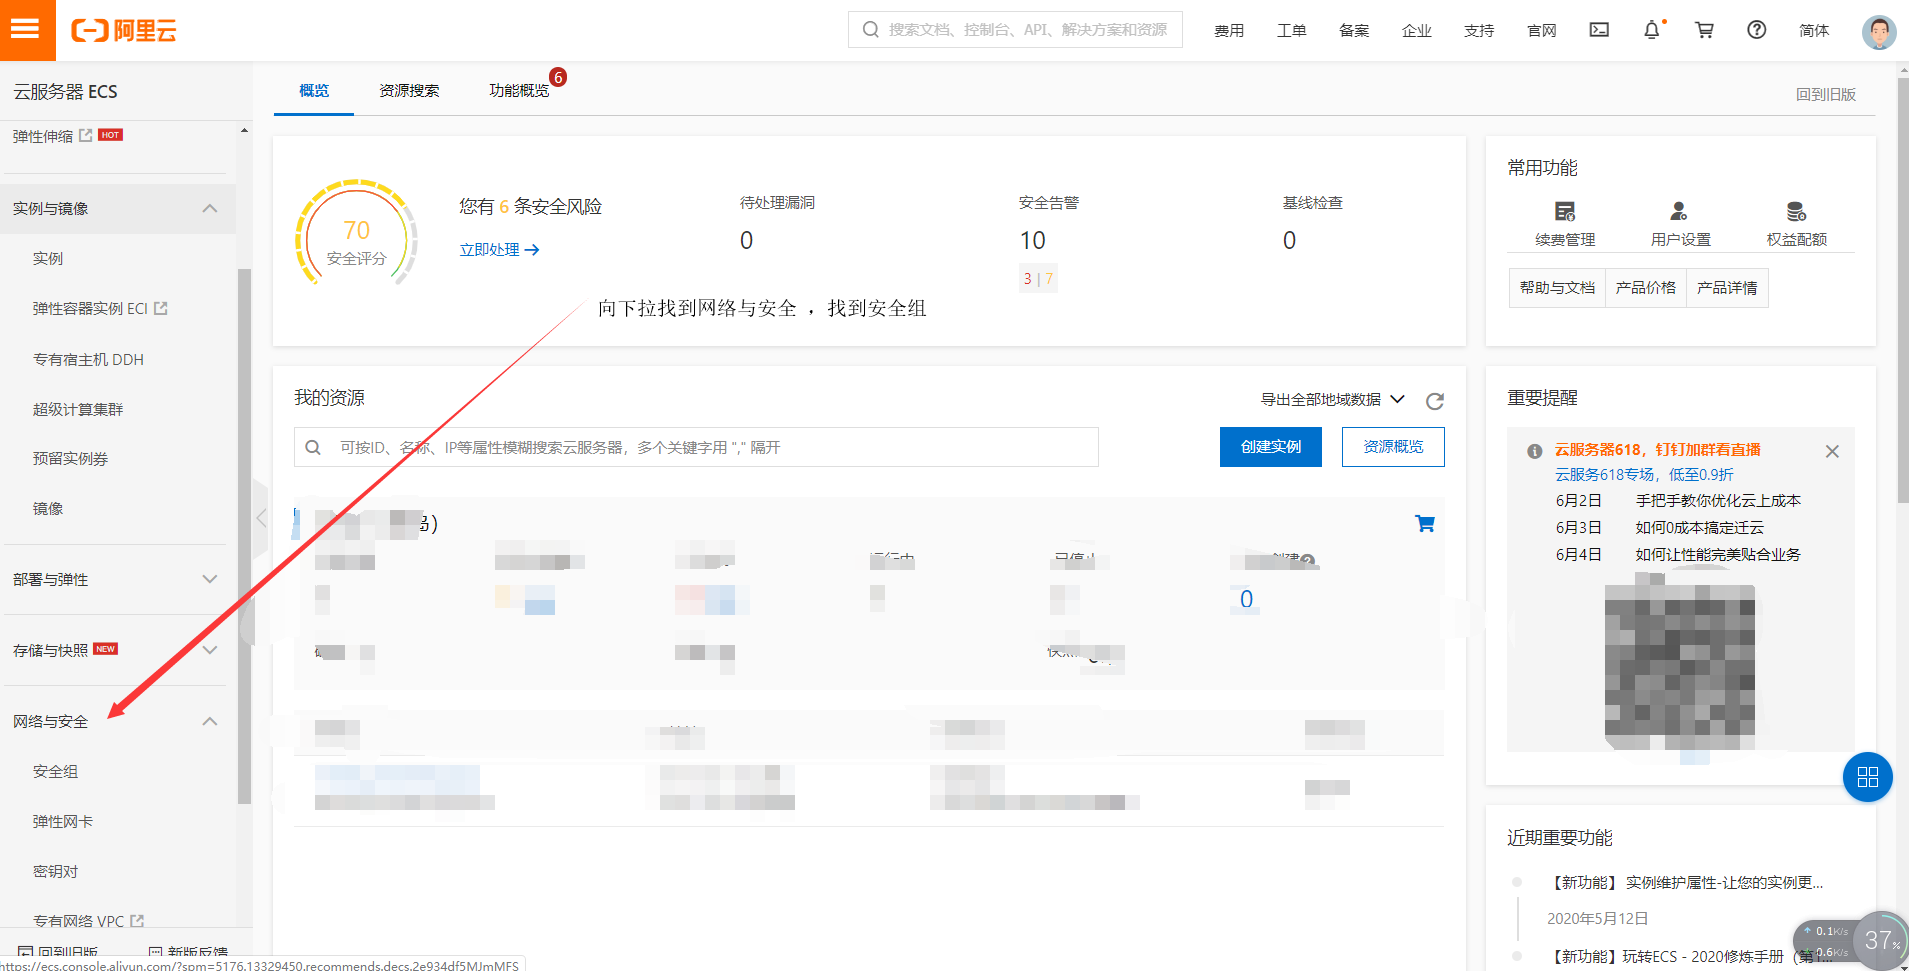The height and width of the screenshot is (971, 1909).
Task: Expand the 存储与快照 sidebar section
Action: (x=210, y=650)
